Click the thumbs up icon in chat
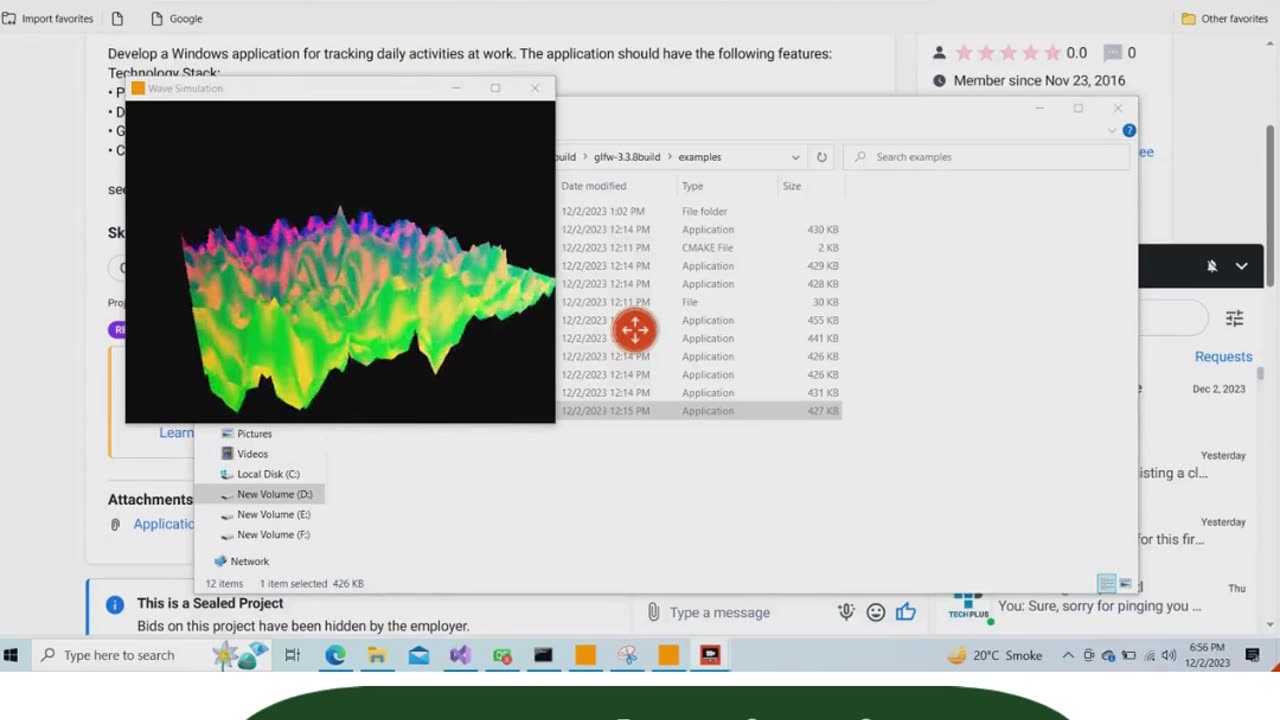The width and height of the screenshot is (1280, 720). click(906, 612)
